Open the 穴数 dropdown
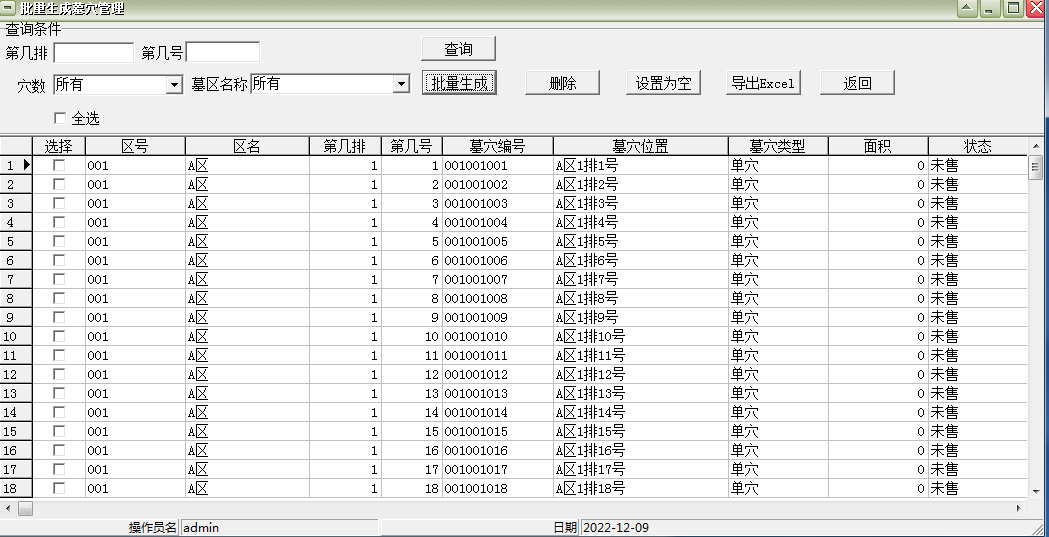This screenshot has width=1049, height=537. click(x=174, y=84)
